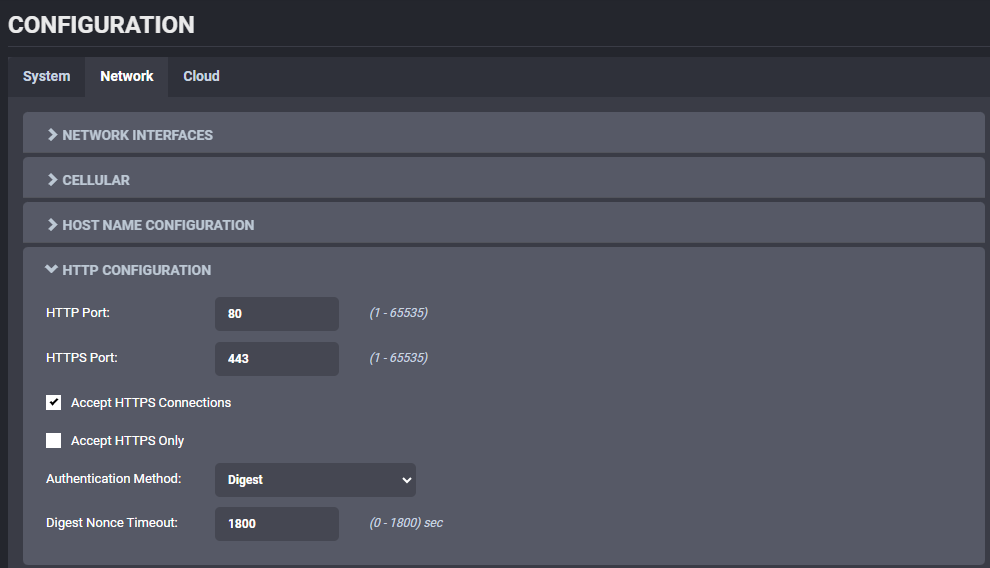Image resolution: width=990 pixels, height=568 pixels.
Task: Enable Accept HTTPS Only checkbox
Action: [54, 441]
